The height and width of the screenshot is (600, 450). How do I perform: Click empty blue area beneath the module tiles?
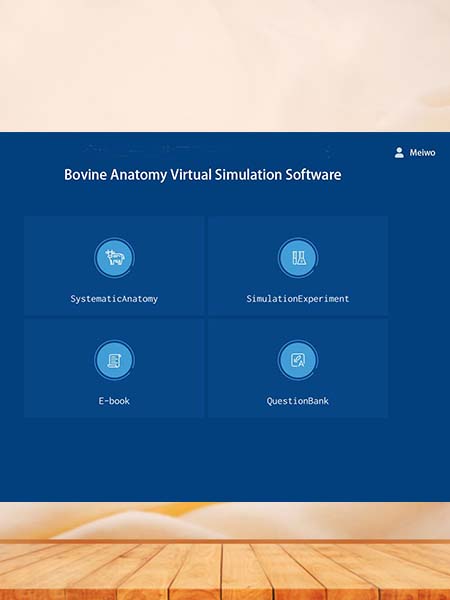[x=225, y=459]
